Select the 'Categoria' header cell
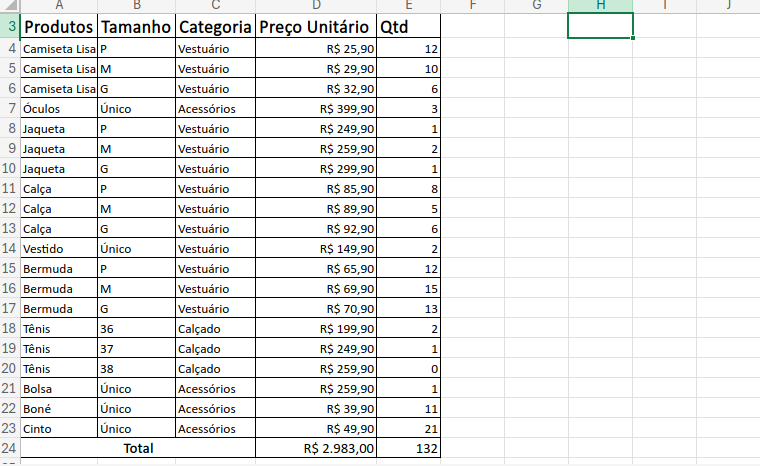This screenshot has height=466, width=760. tap(215, 27)
